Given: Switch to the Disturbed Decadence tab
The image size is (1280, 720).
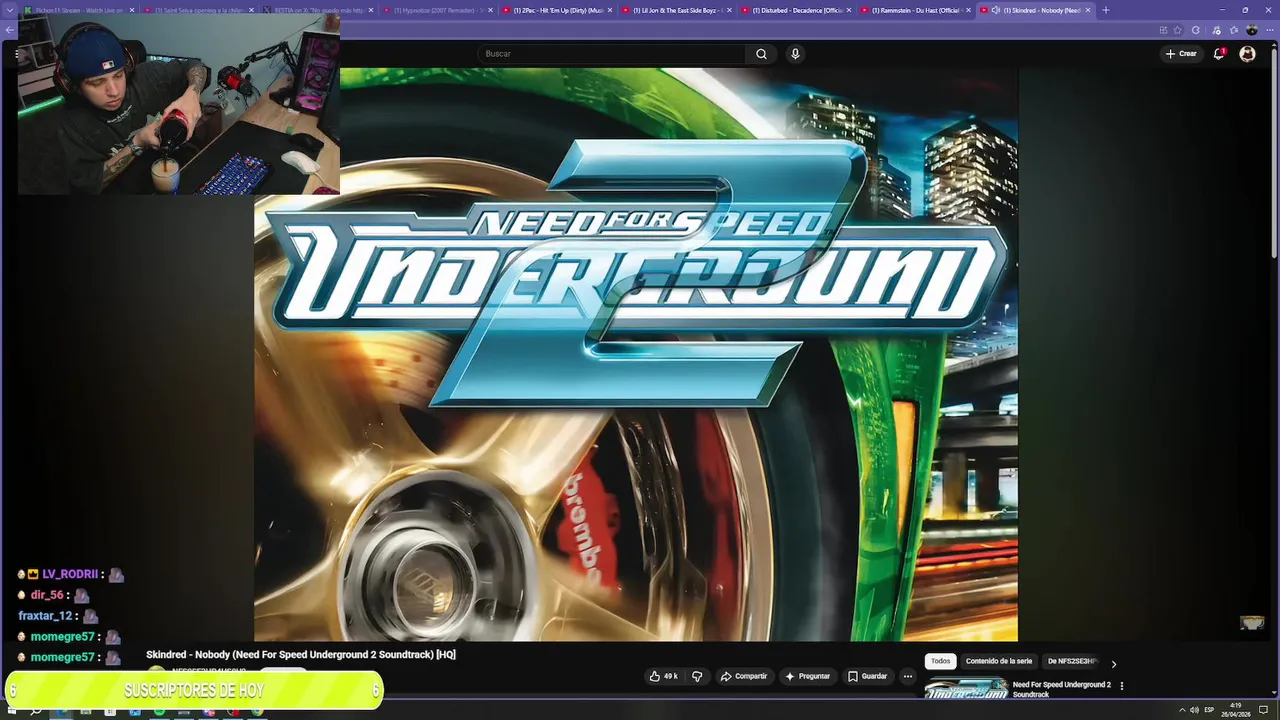Looking at the screenshot, I should (x=796, y=10).
